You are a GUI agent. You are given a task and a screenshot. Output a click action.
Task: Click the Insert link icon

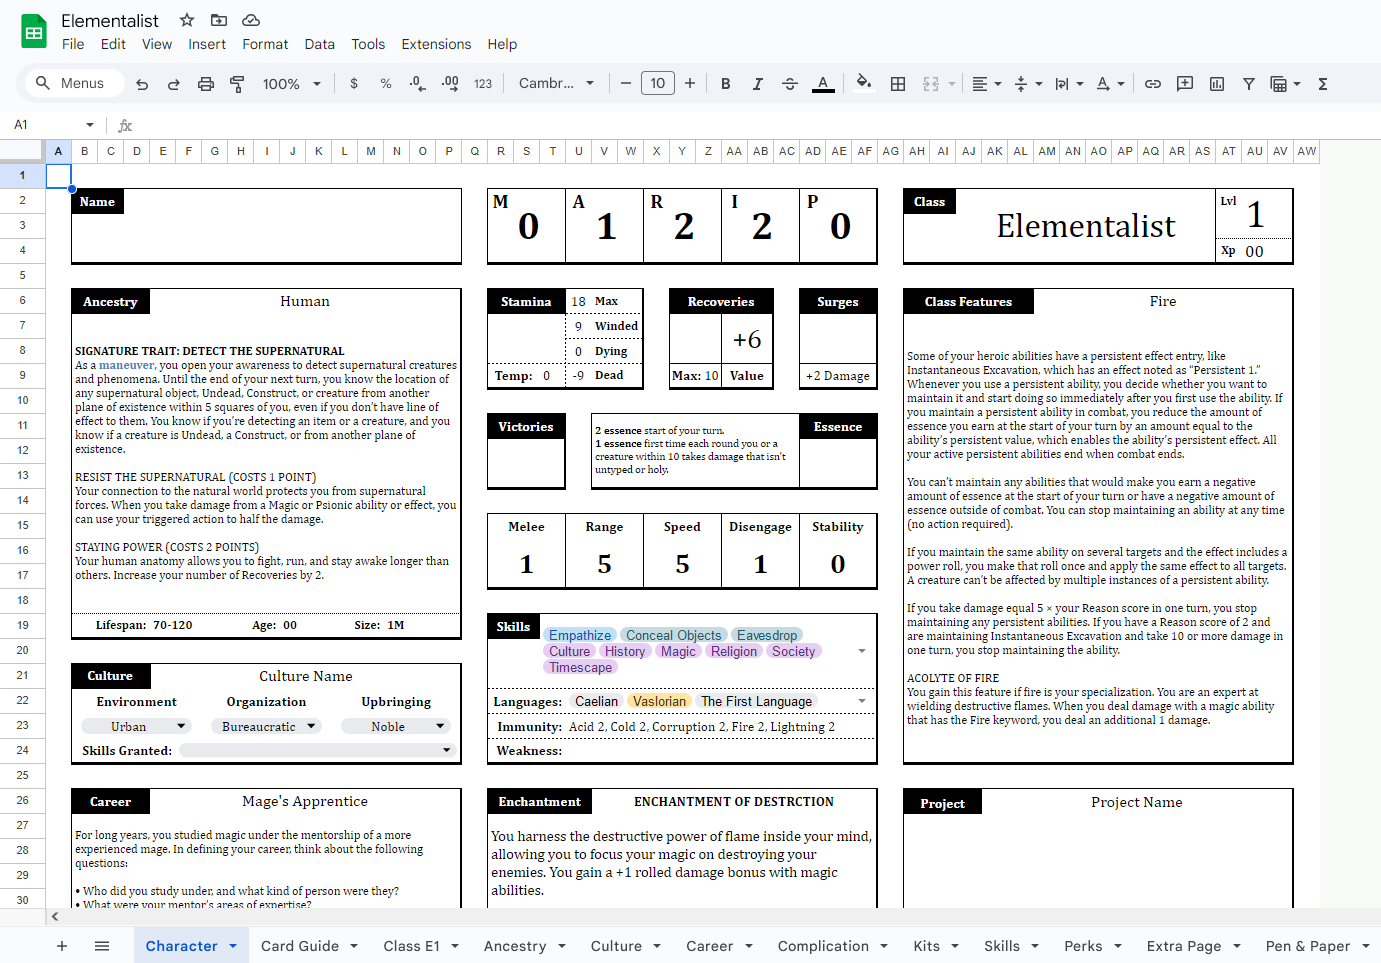[x=1153, y=84]
